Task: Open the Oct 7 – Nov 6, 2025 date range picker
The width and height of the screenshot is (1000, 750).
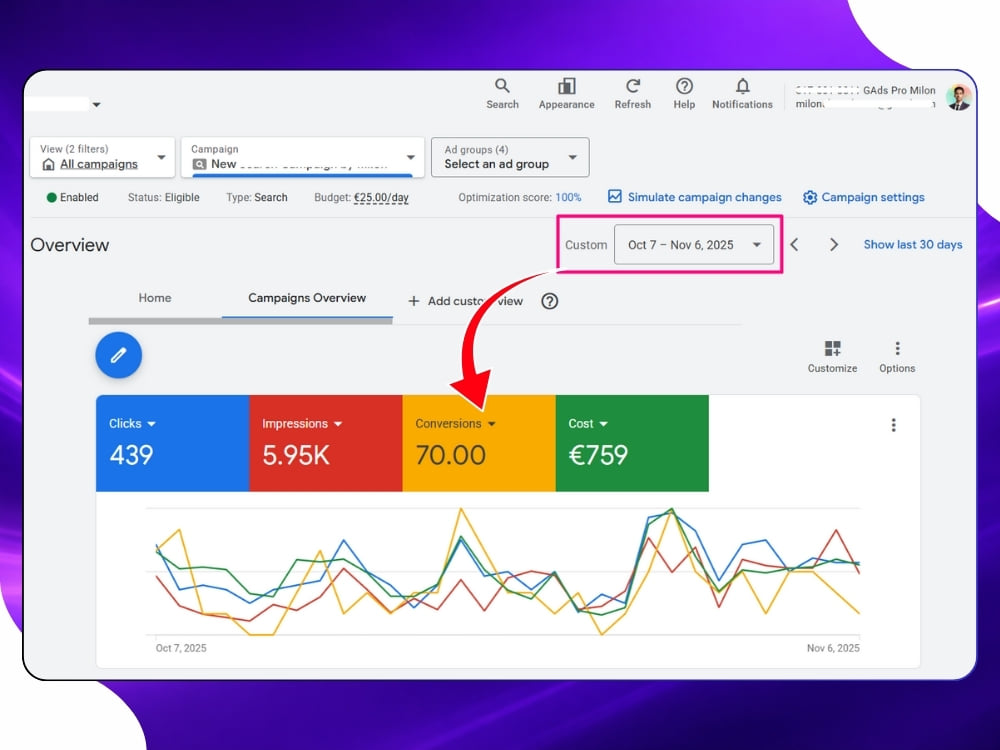Action: click(x=694, y=245)
